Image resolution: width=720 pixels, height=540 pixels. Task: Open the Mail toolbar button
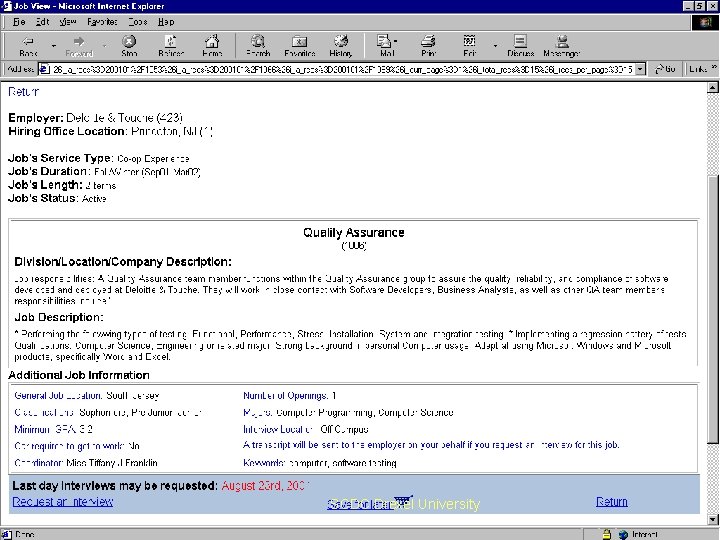(x=387, y=46)
